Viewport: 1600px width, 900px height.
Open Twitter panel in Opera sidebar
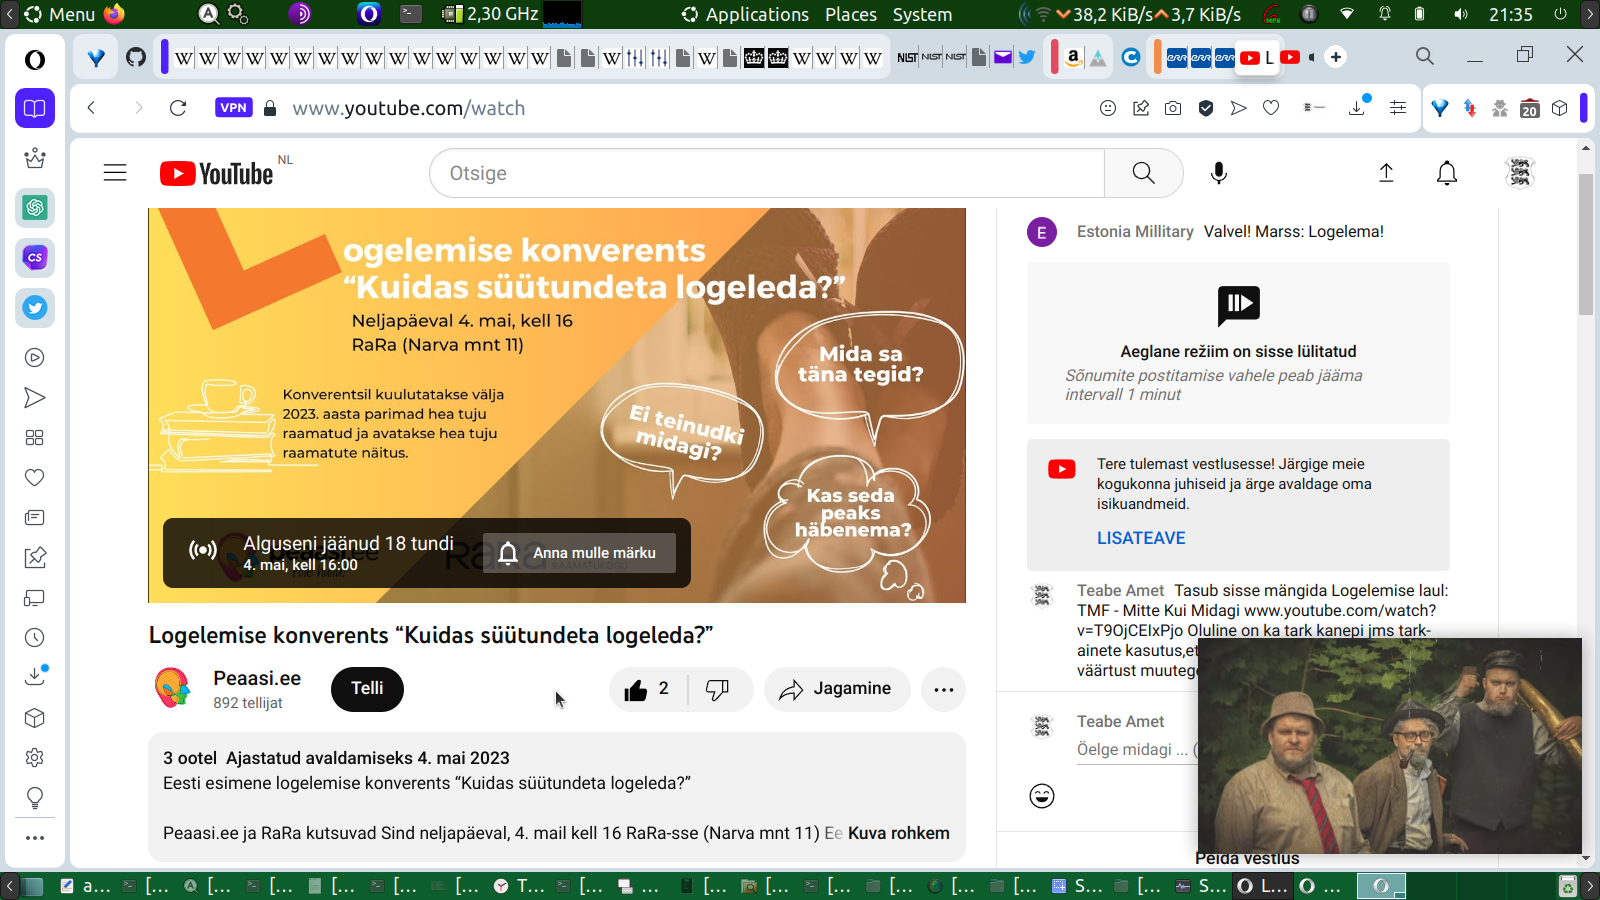[35, 308]
